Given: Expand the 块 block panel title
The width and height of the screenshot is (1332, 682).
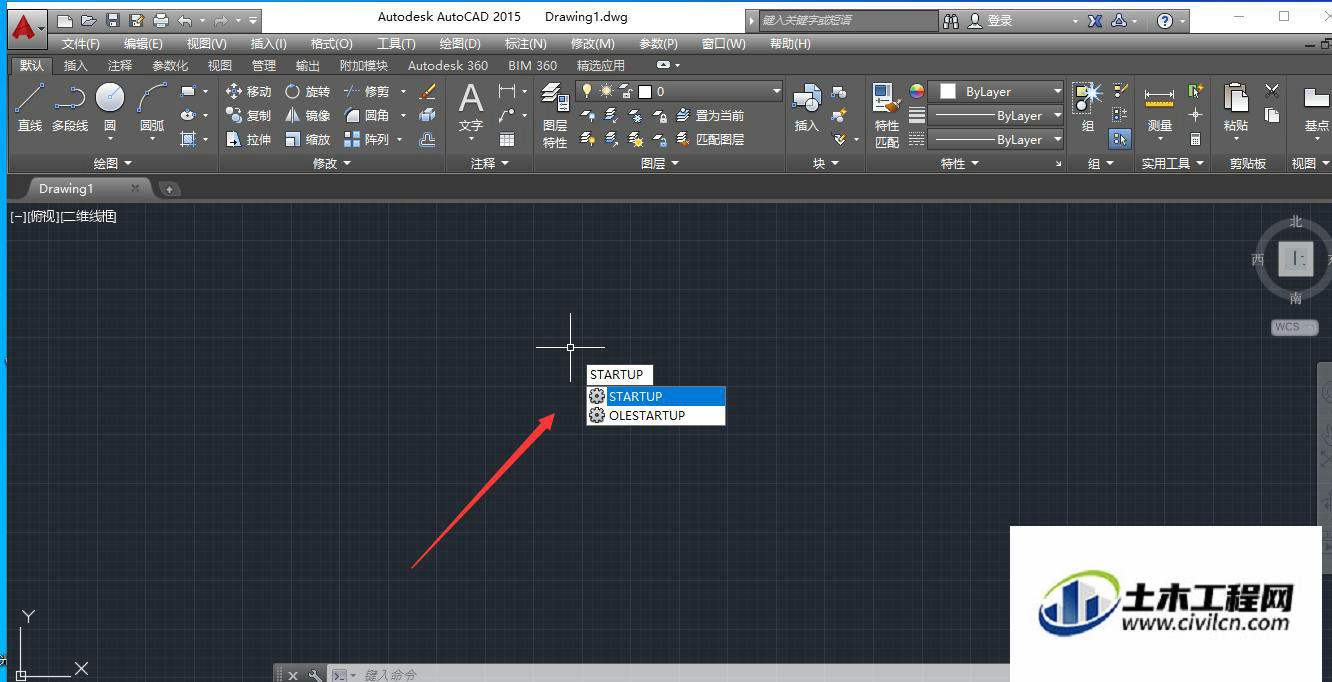Looking at the screenshot, I should pos(826,163).
